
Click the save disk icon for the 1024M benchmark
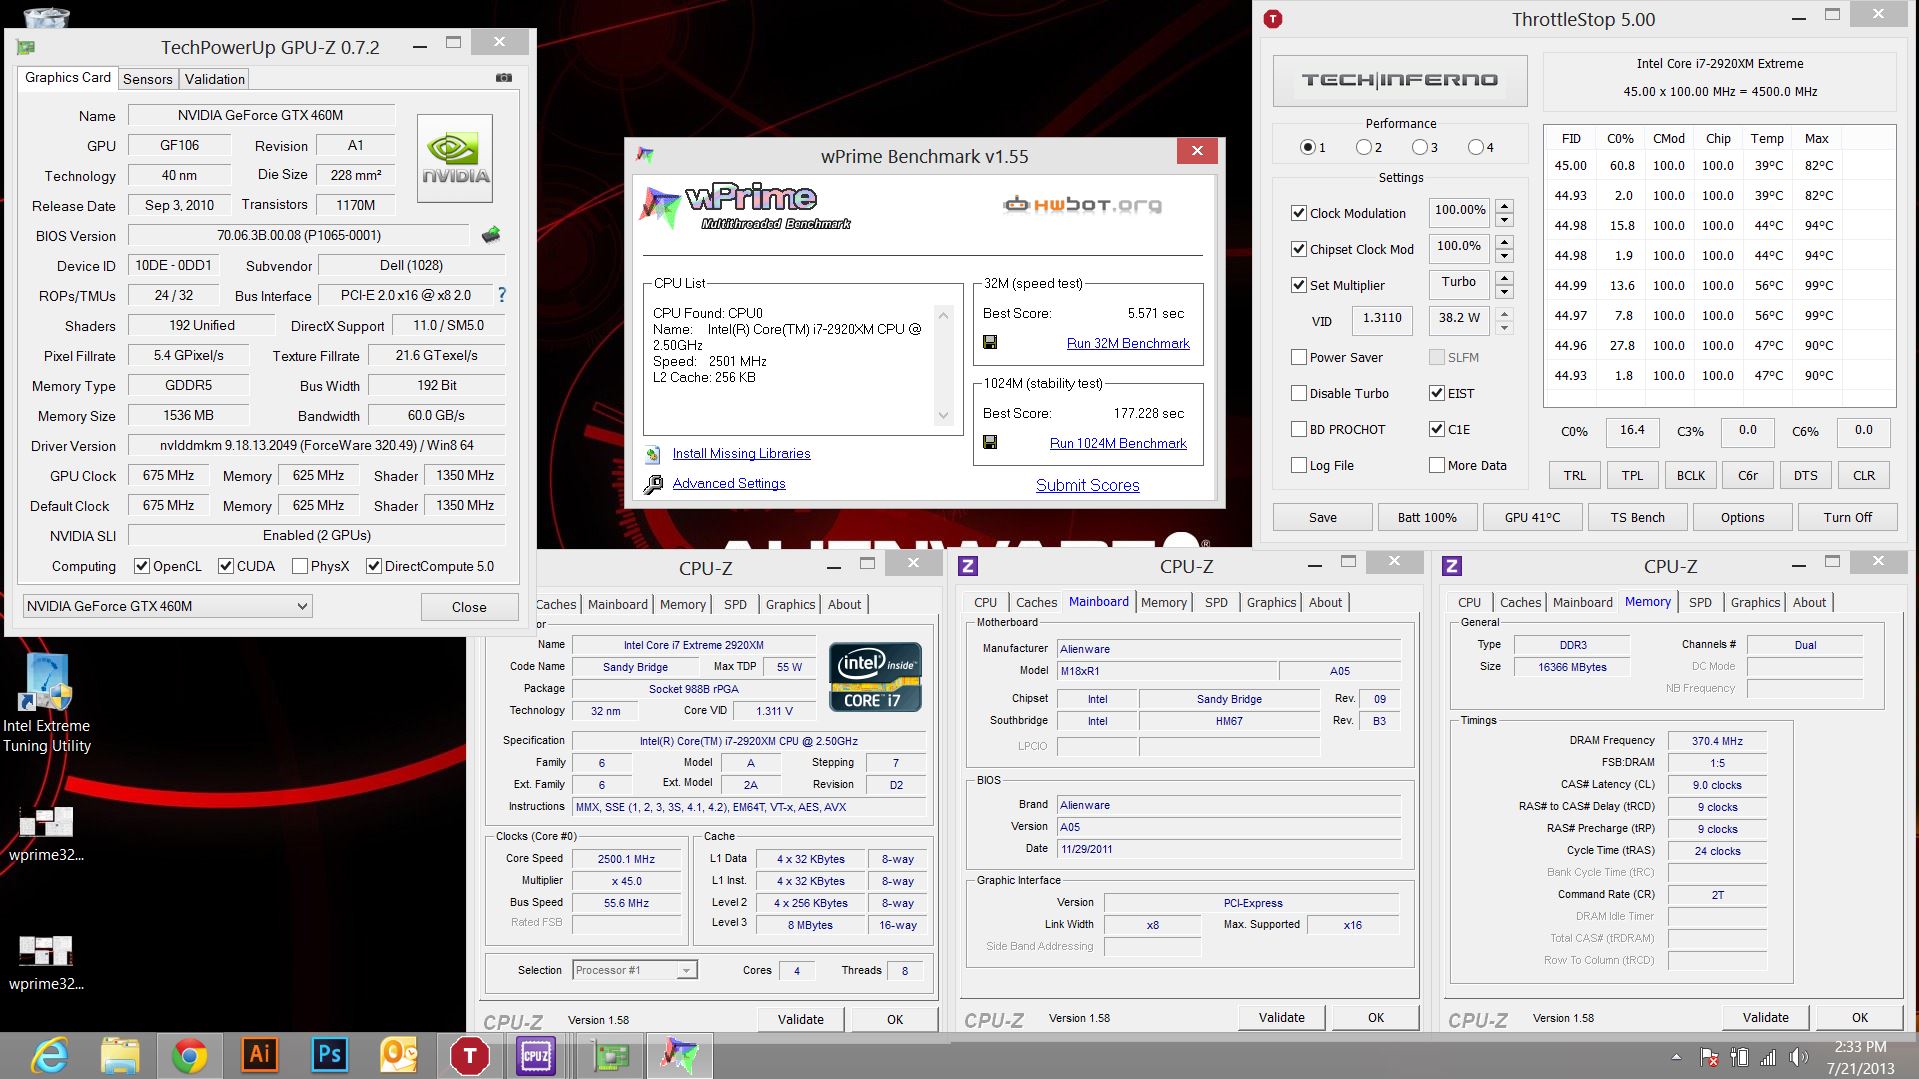click(x=990, y=442)
